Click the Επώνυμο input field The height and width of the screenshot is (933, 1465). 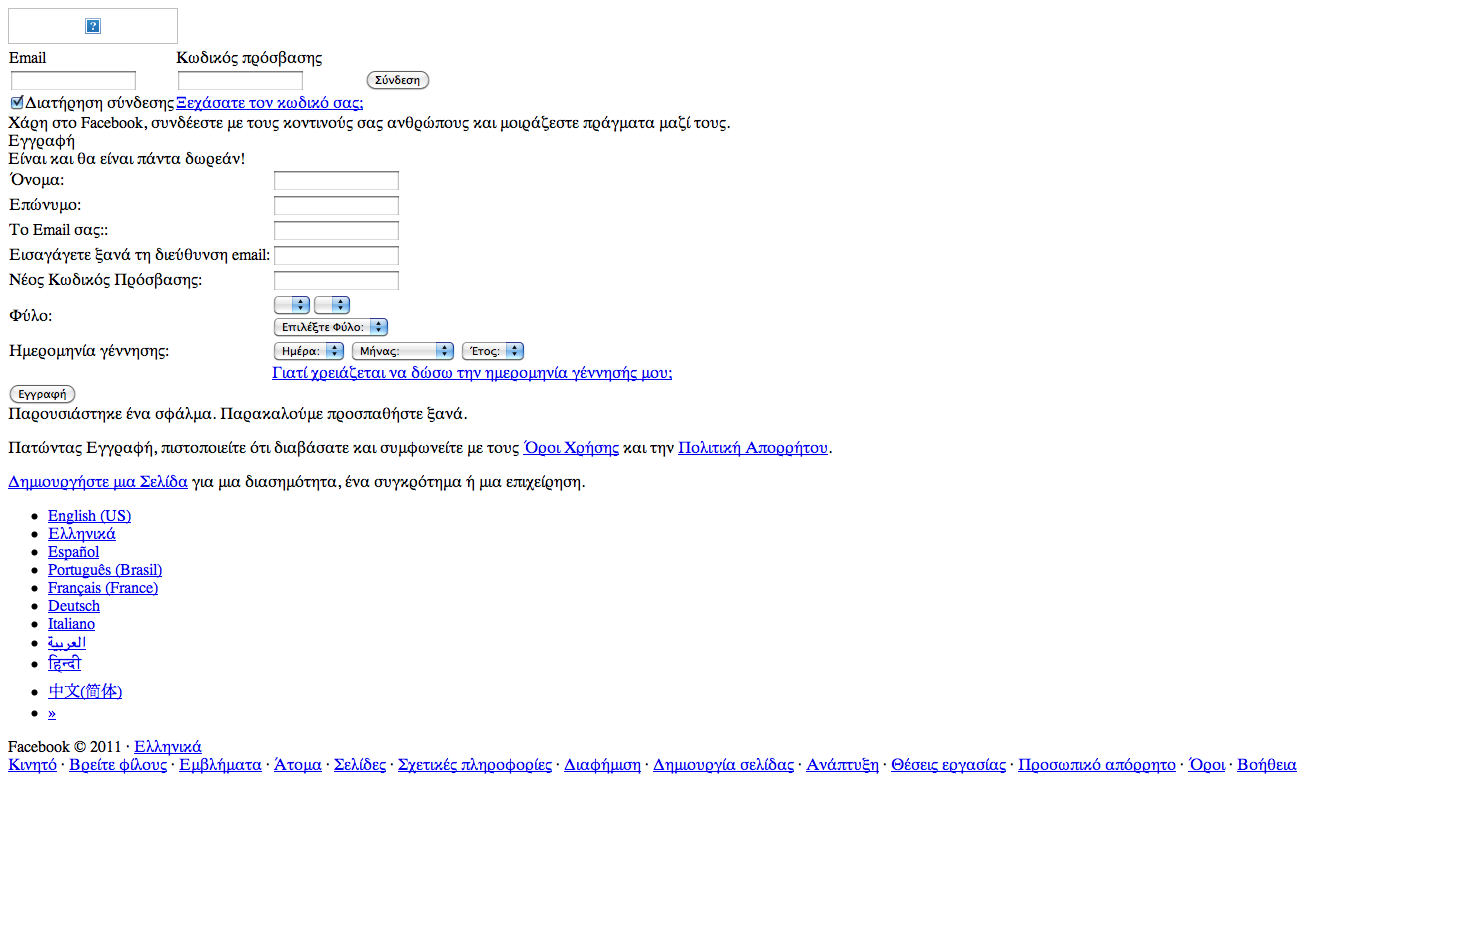pos(336,205)
